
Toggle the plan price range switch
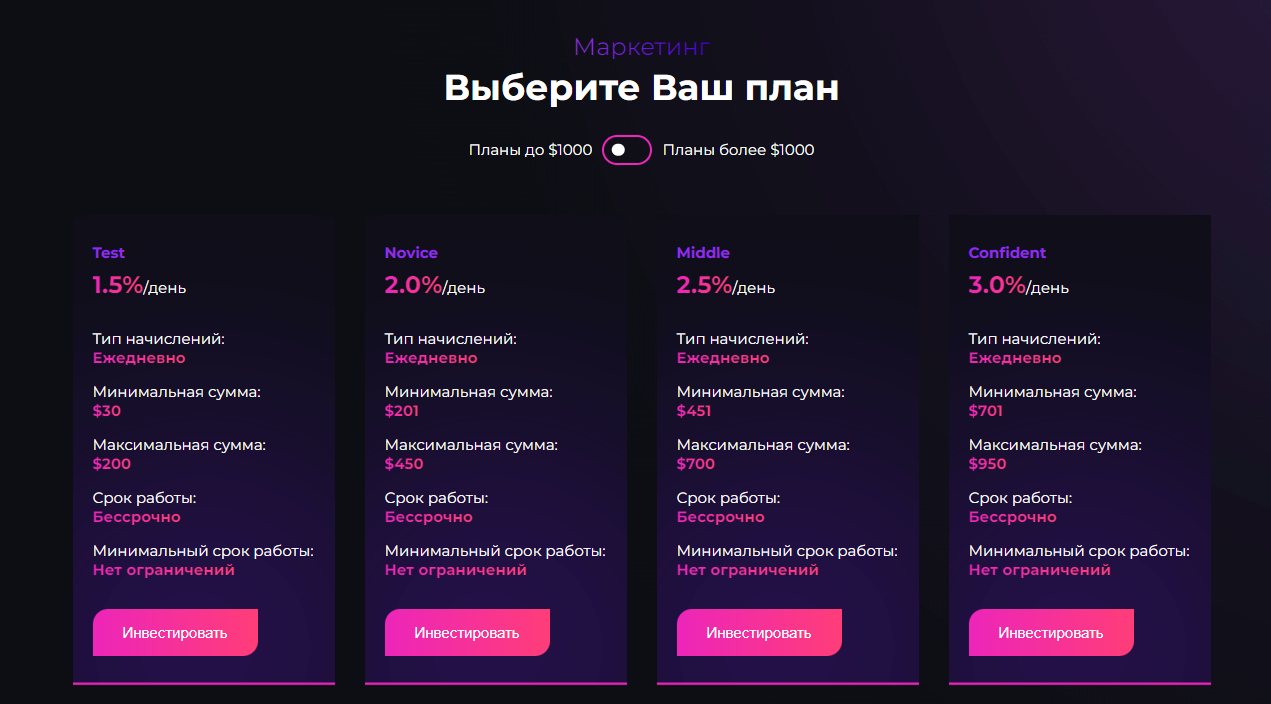tap(626, 150)
